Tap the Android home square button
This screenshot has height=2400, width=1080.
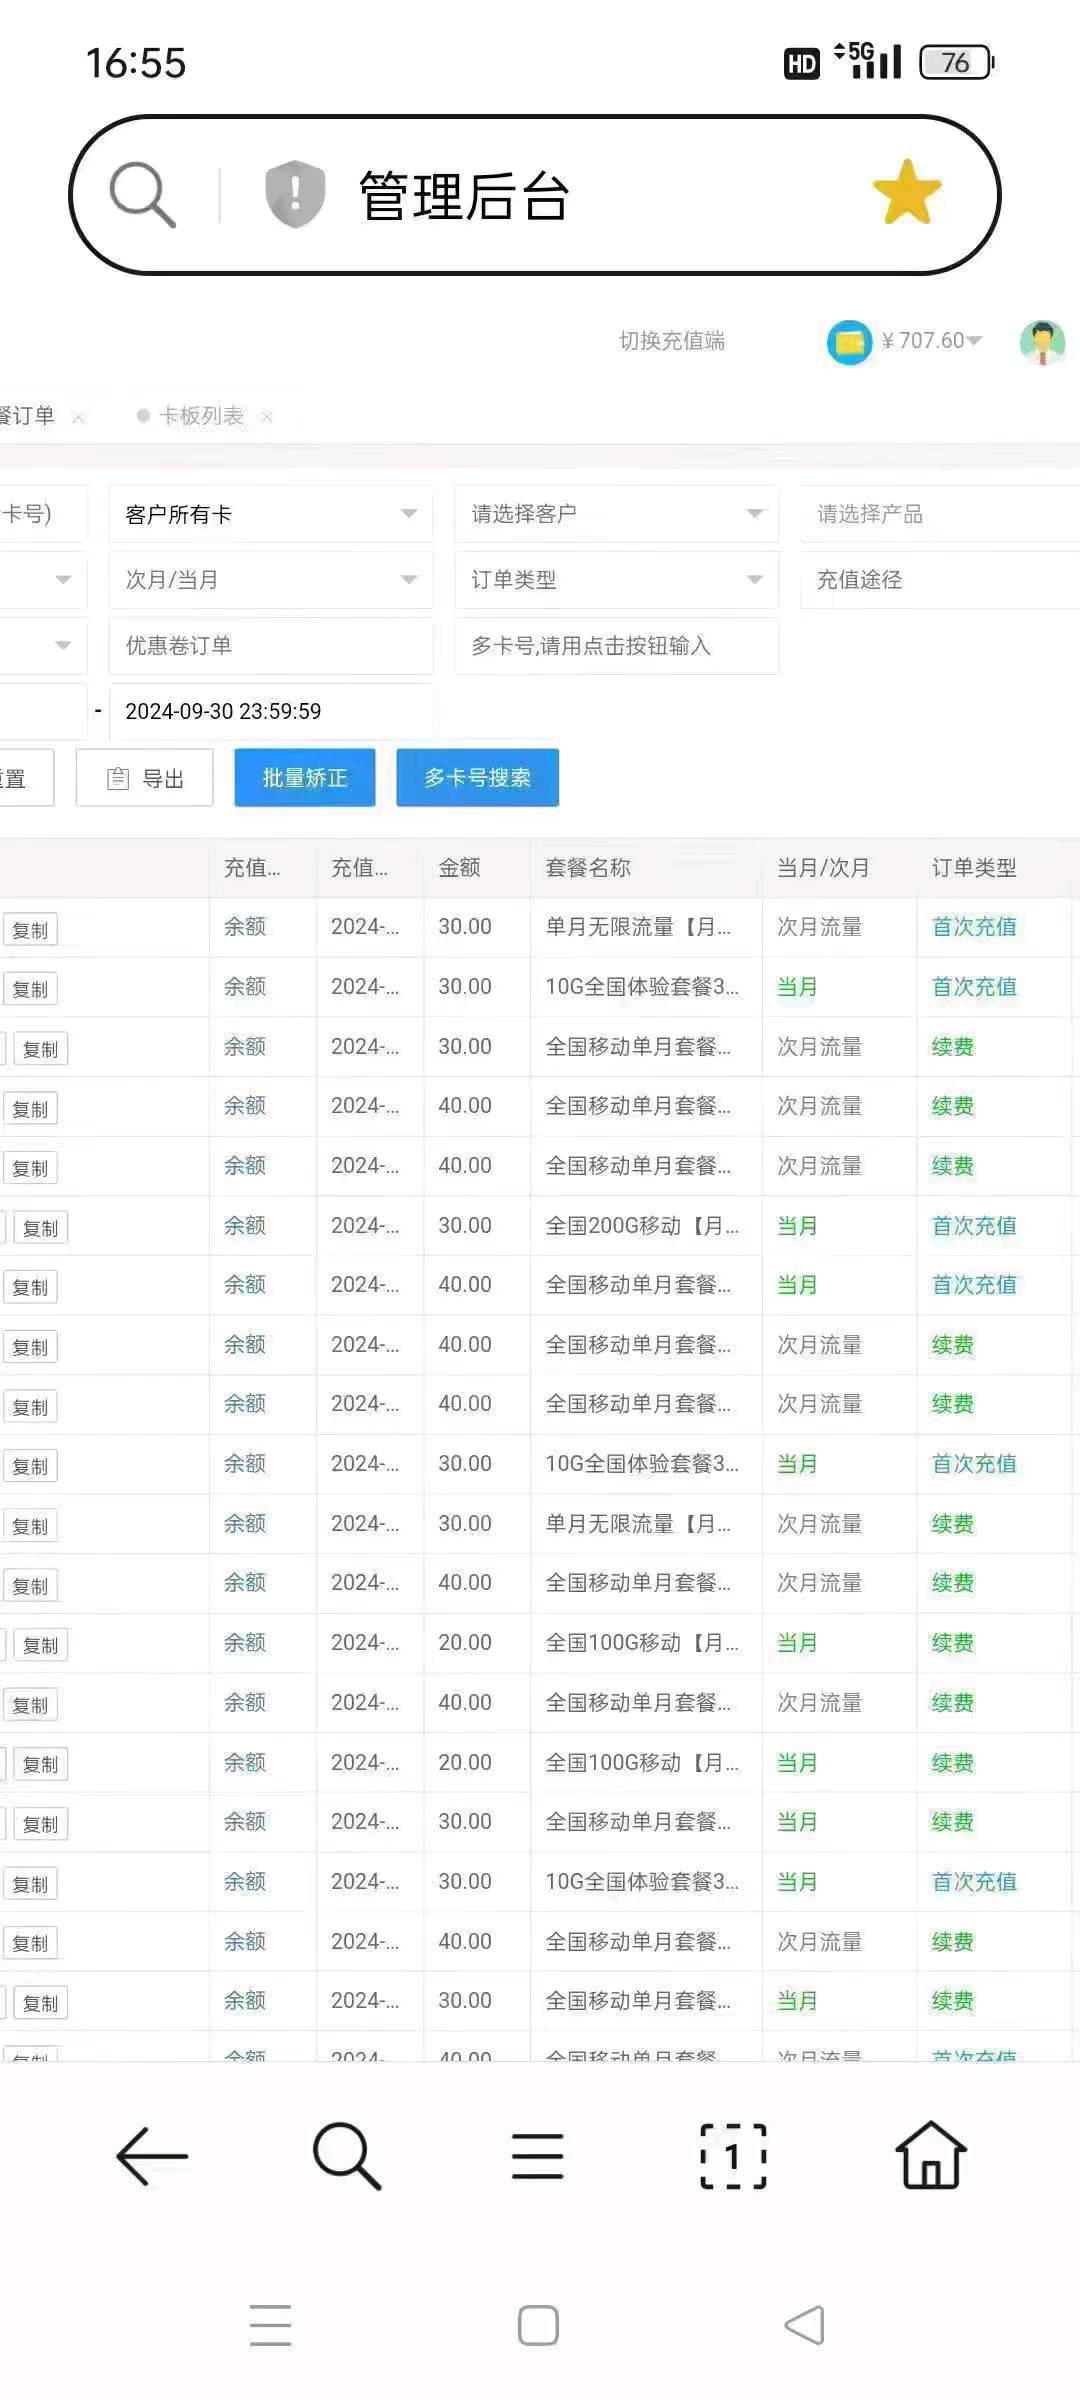click(x=538, y=2325)
